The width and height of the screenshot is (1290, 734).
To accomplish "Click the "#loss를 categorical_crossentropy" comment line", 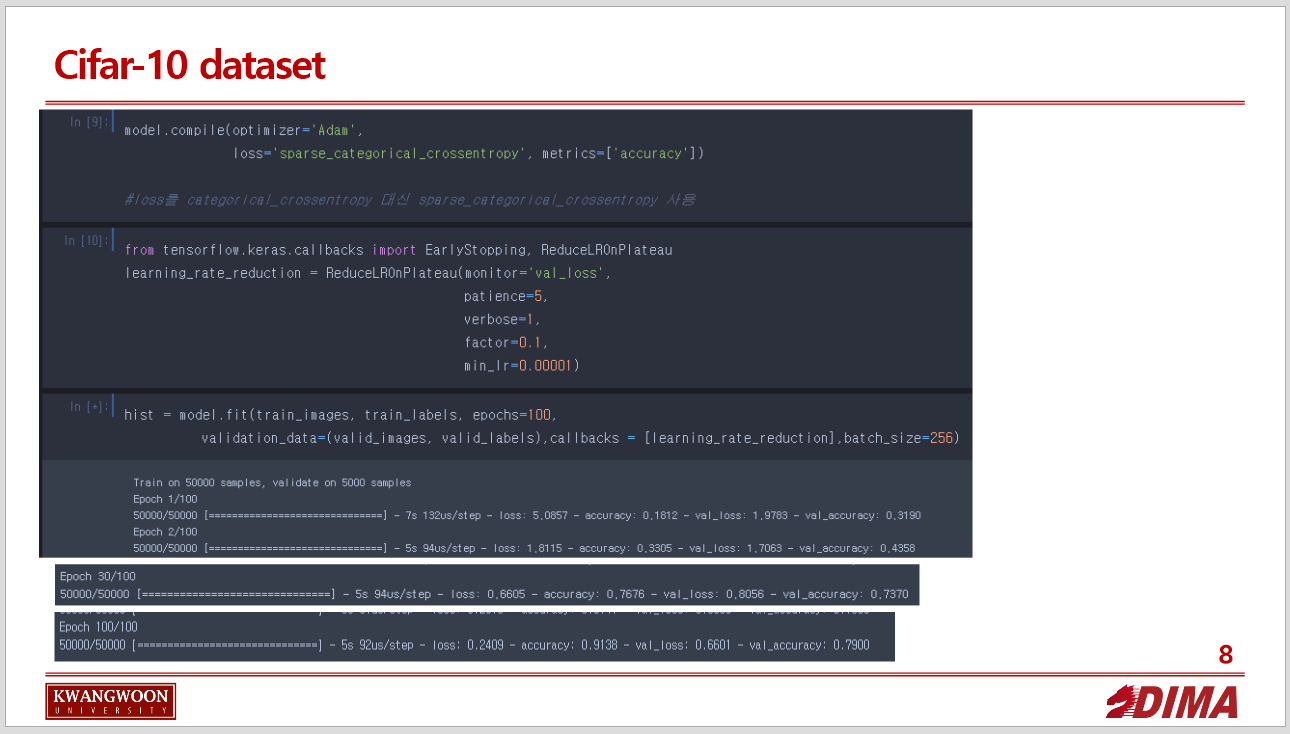I will pos(409,200).
